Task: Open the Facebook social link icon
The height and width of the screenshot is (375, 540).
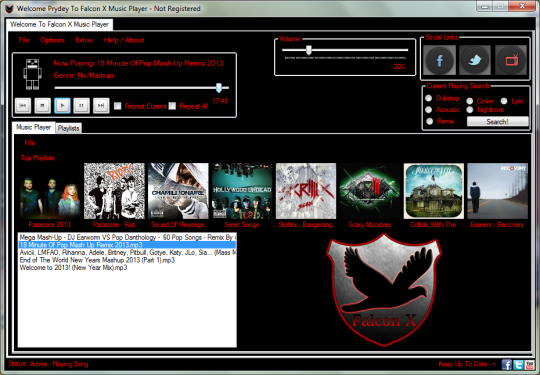Action: point(439,60)
